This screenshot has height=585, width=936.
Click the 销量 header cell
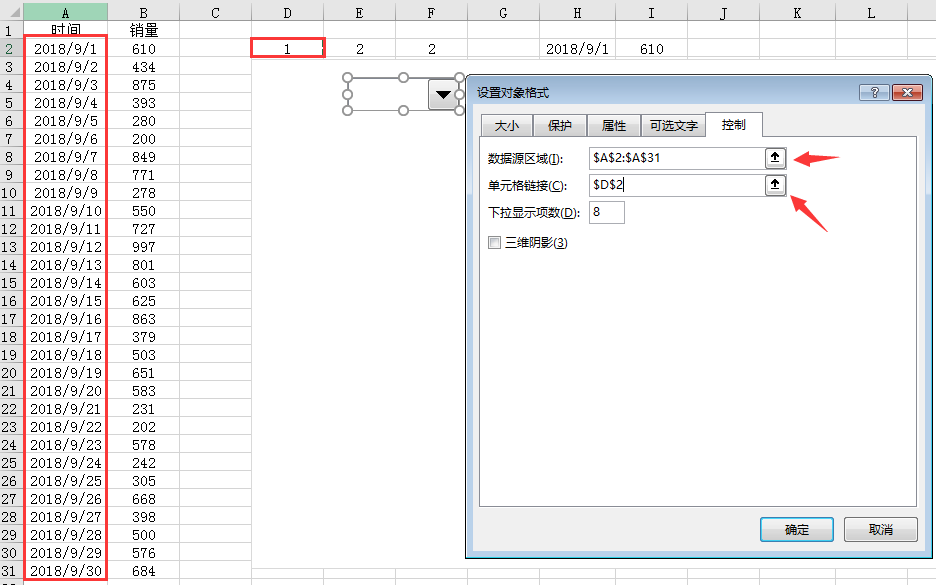pos(143,30)
